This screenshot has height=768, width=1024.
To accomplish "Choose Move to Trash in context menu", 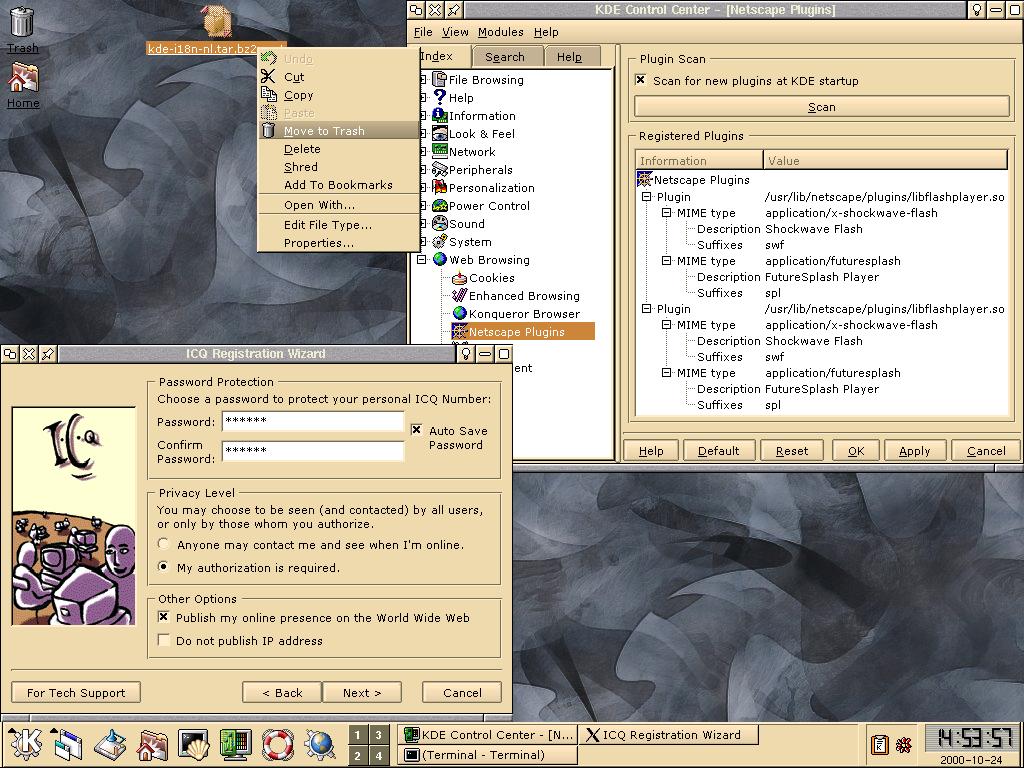I will [338, 131].
